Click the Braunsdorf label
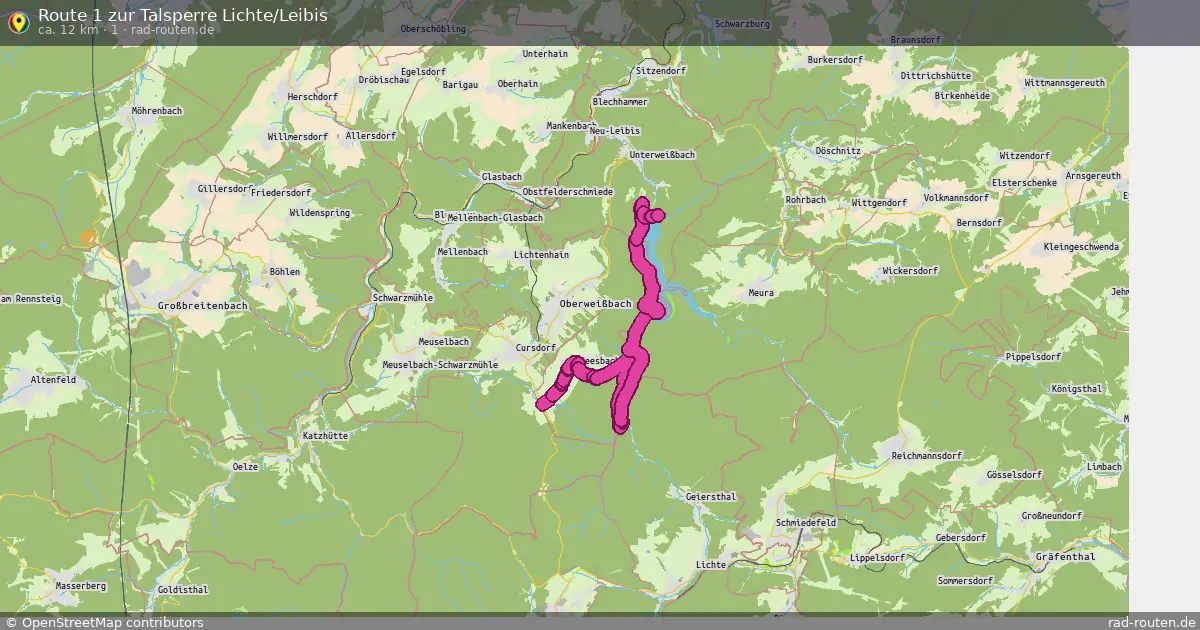1200x630 pixels. [x=915, y=39]
